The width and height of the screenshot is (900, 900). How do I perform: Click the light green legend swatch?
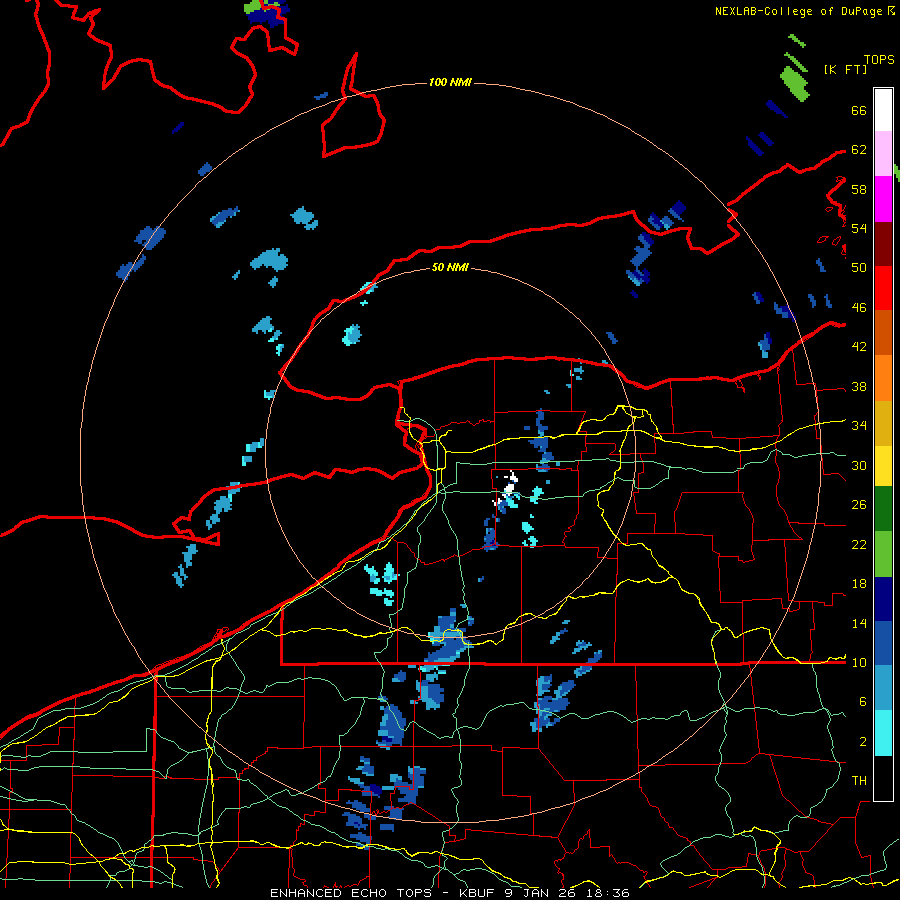pos(883,554)
